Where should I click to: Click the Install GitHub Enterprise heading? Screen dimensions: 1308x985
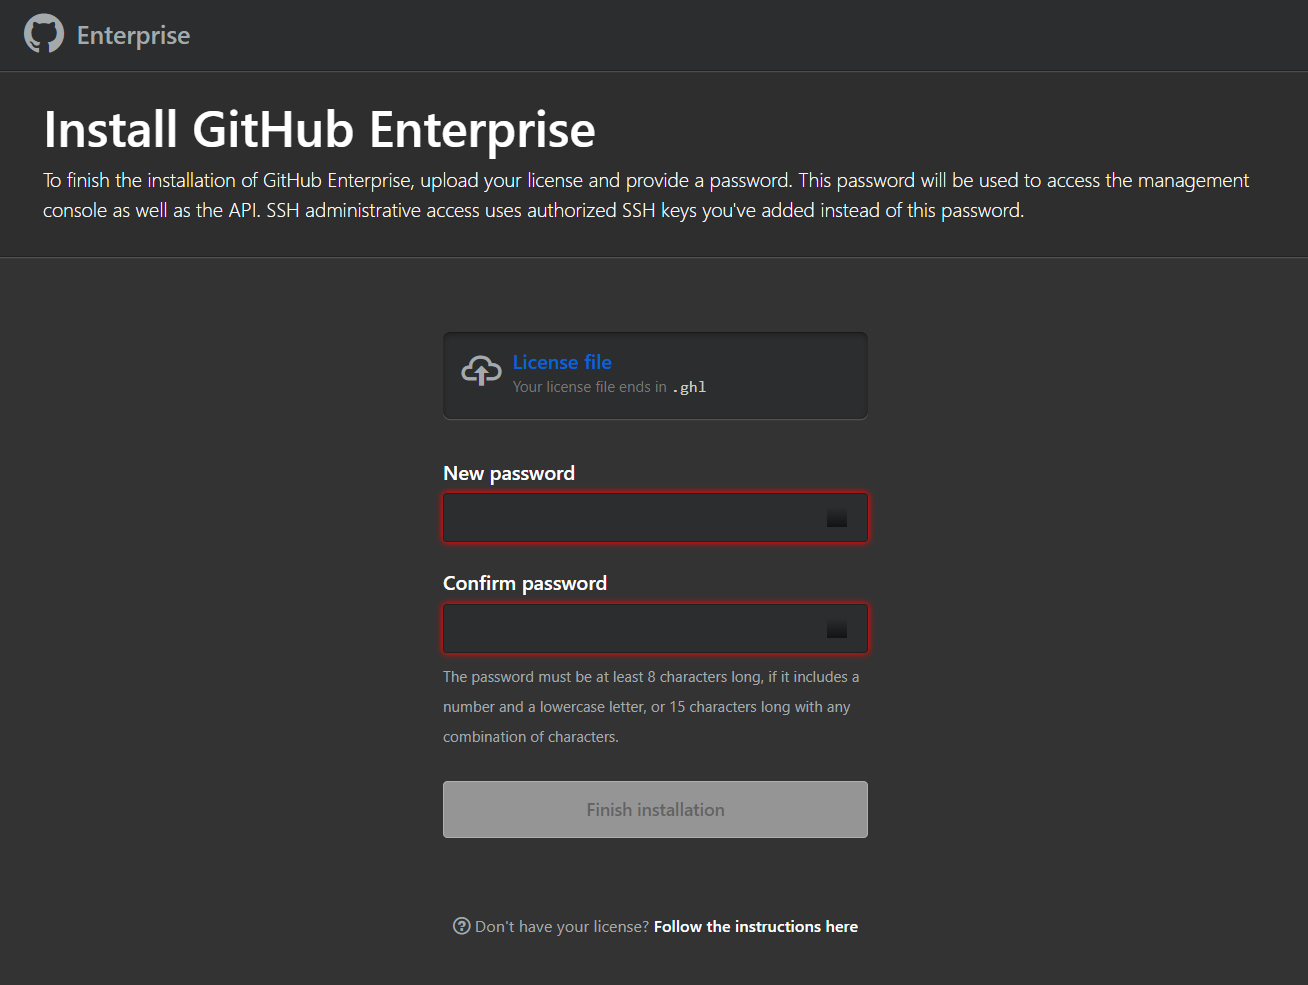pyautogui.click(x=319, y=130)
